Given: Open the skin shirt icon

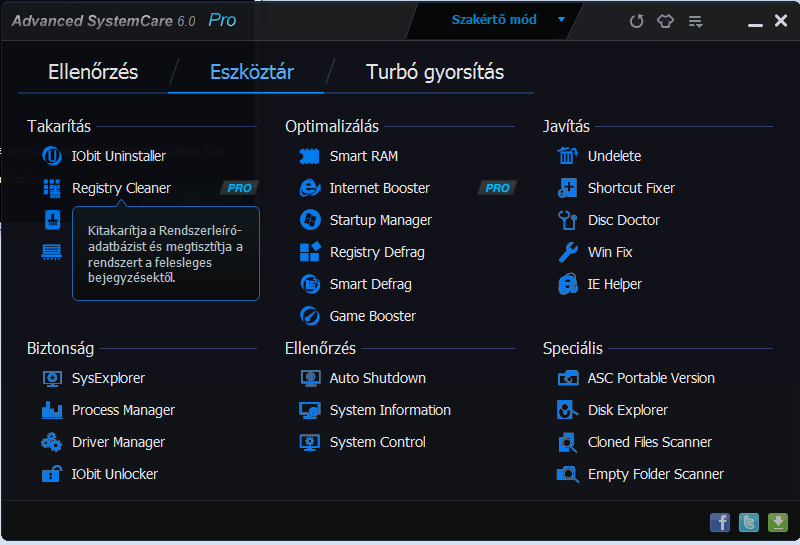Looking at the screenshot, I should click(x=665, y=21).
